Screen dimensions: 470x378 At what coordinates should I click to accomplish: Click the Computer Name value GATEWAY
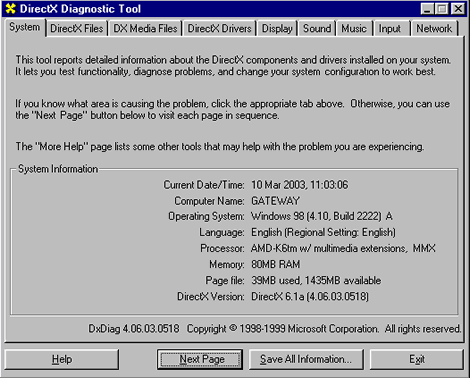[275, 201]
